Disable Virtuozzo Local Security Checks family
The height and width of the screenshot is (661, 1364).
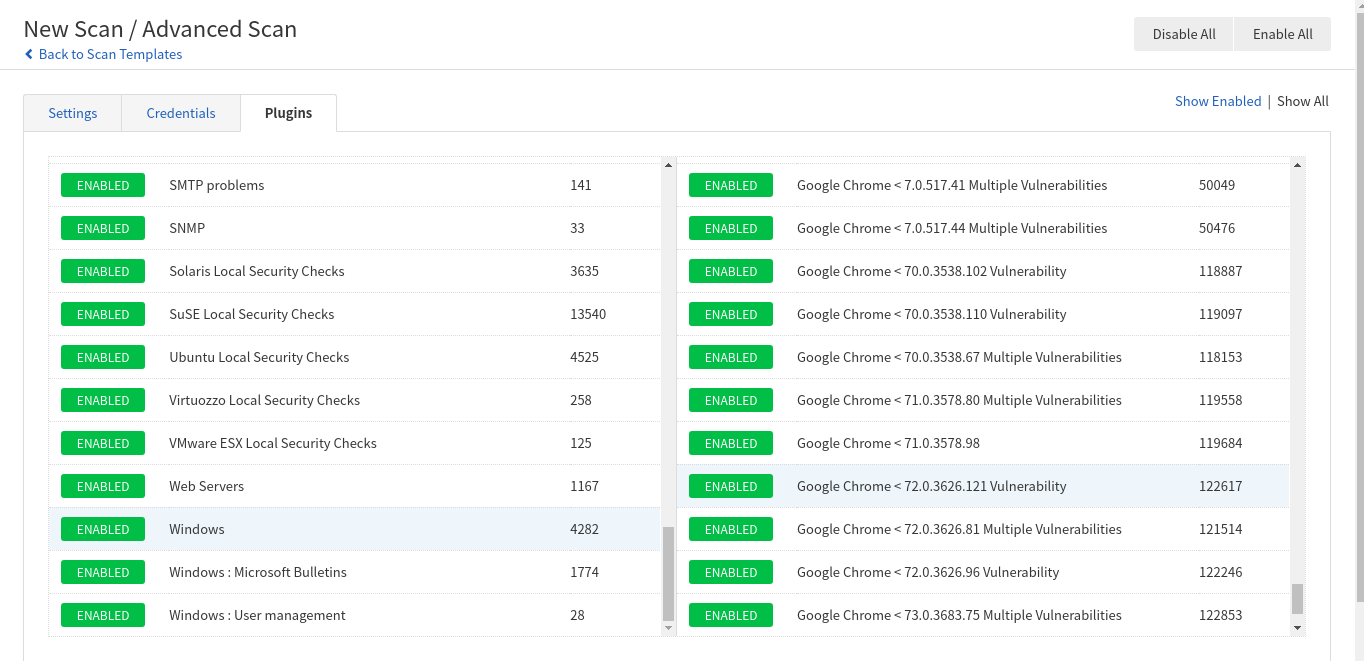(x=103, y=400)
